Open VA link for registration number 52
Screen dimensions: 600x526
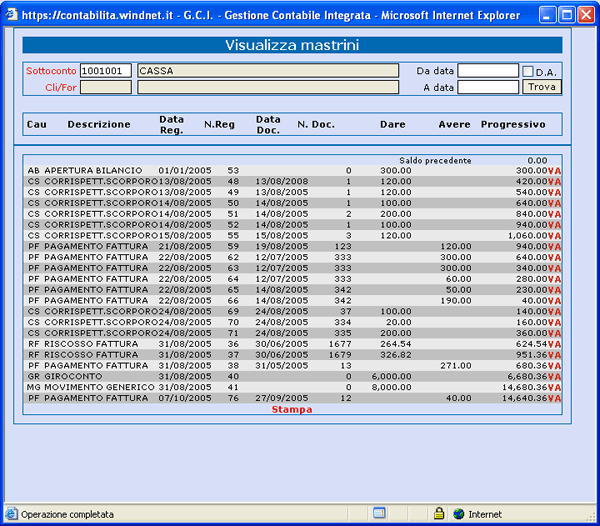(554, 225)
